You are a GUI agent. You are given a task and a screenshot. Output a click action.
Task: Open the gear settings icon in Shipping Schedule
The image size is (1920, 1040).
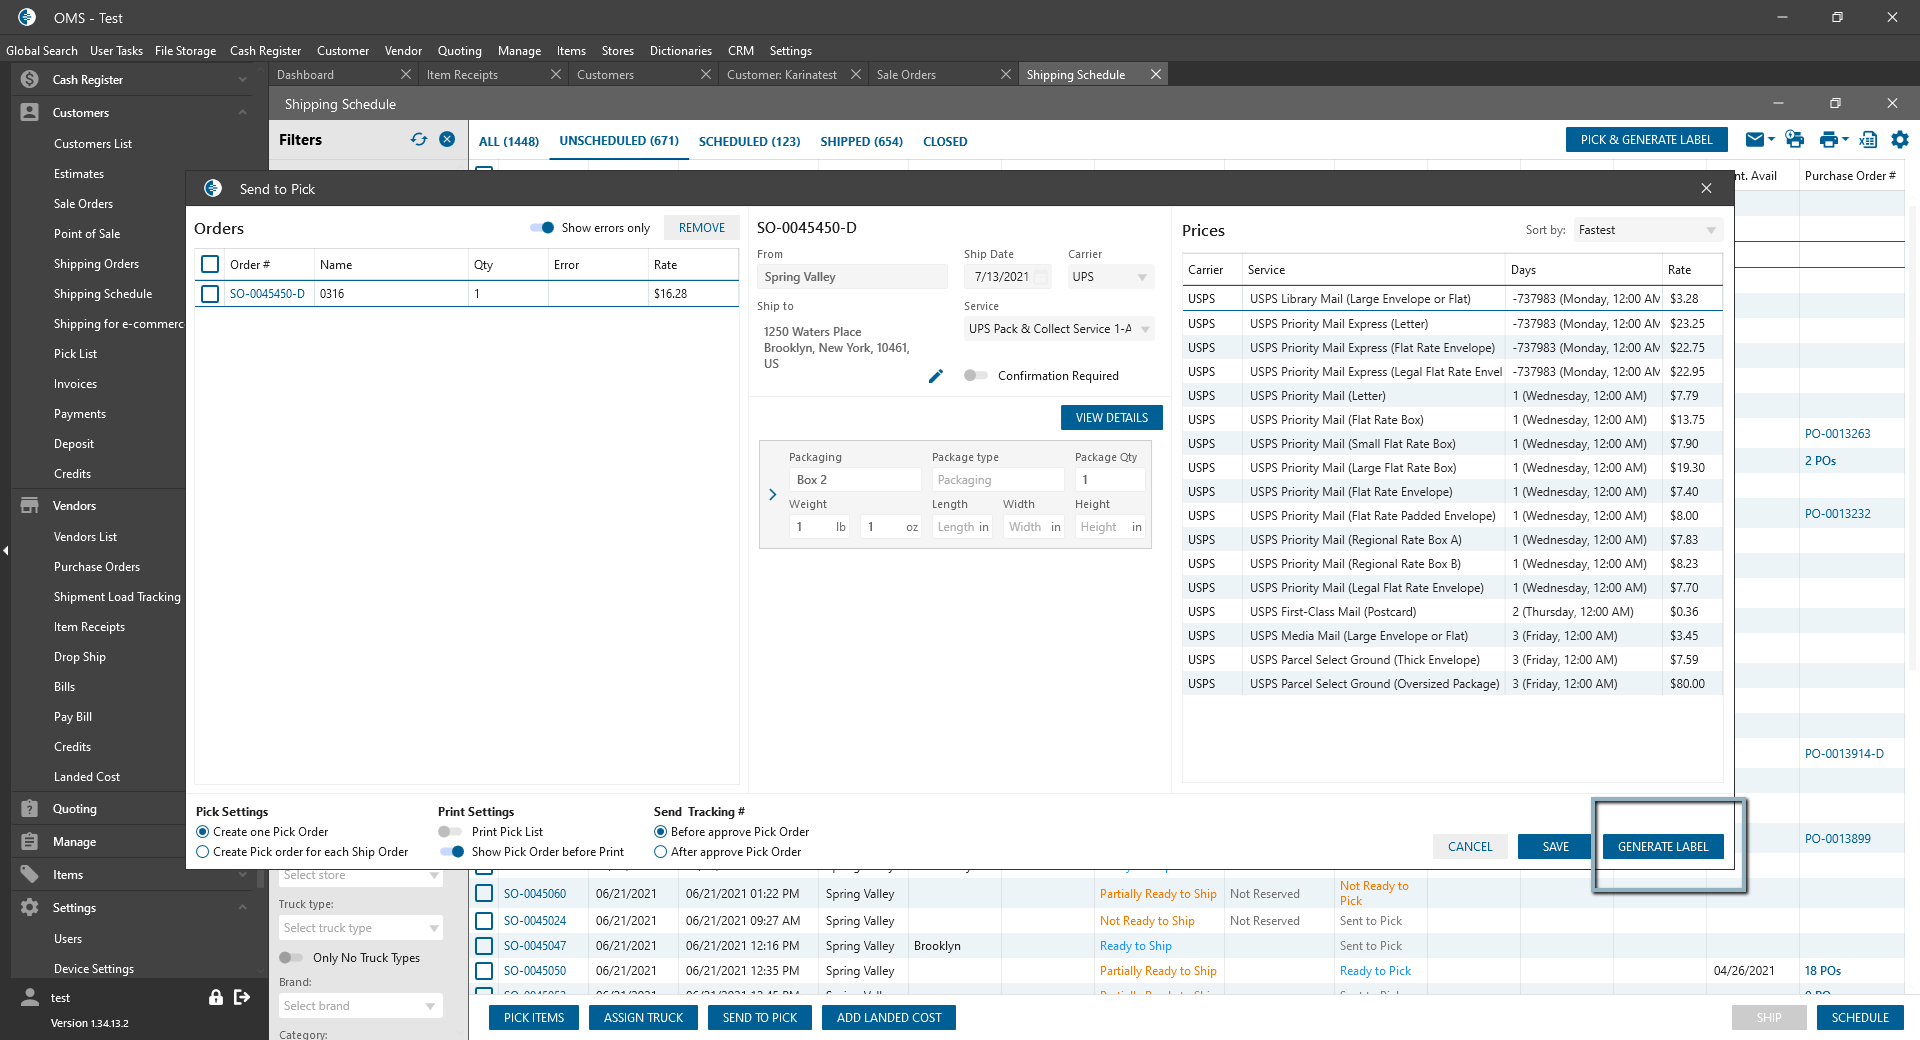1900,140
